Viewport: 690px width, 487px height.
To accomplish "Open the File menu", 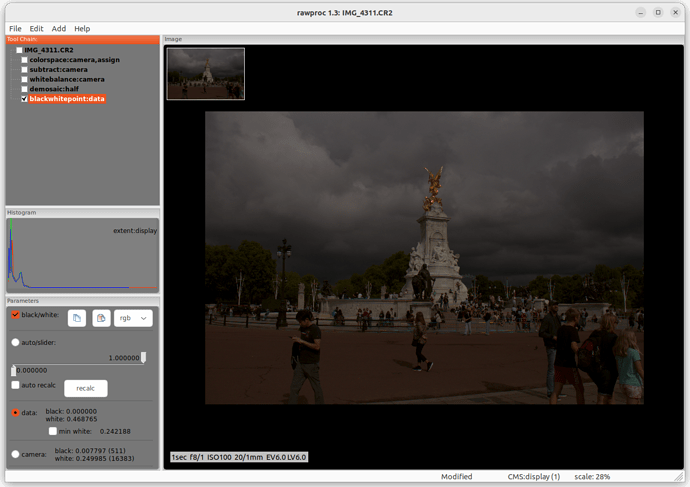I will [x=15, y=29].
